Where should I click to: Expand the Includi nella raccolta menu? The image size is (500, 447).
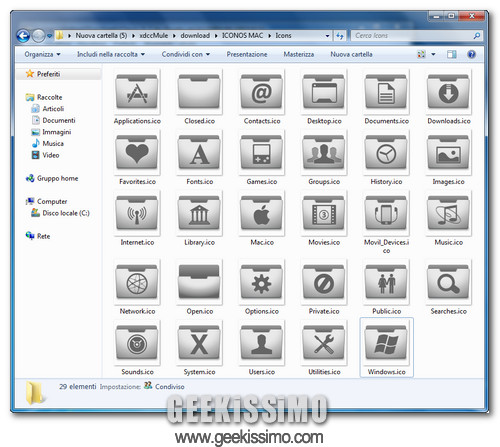point(111,54)
